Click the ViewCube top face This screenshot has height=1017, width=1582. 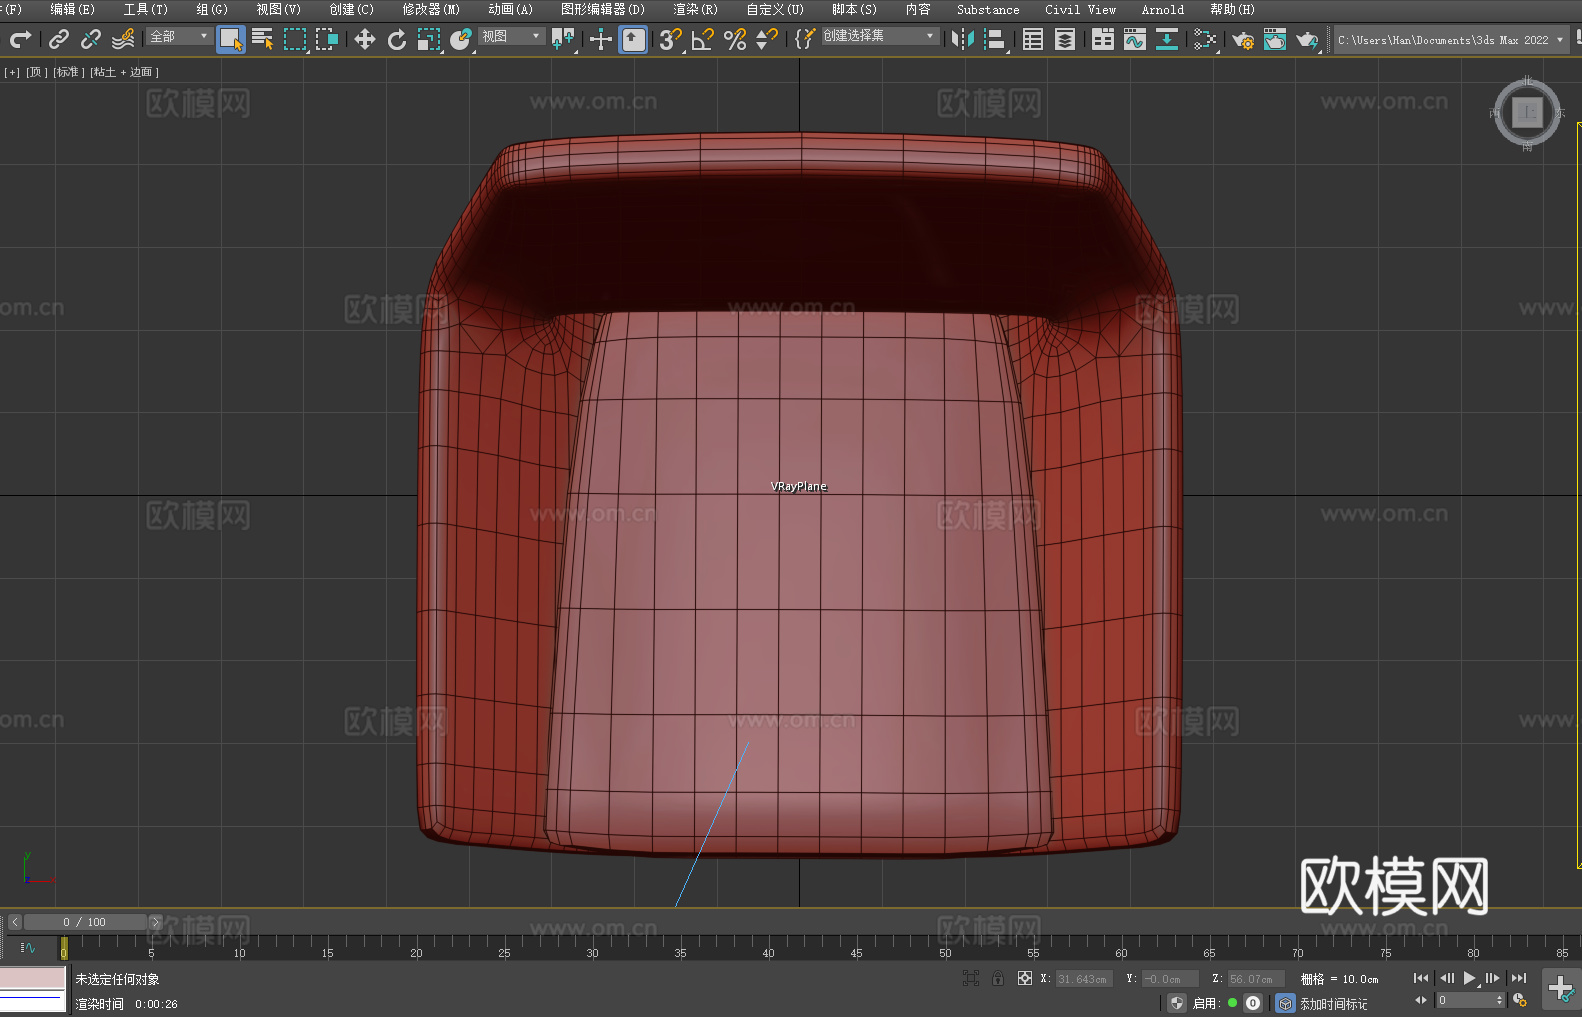tap(1527, 112)
